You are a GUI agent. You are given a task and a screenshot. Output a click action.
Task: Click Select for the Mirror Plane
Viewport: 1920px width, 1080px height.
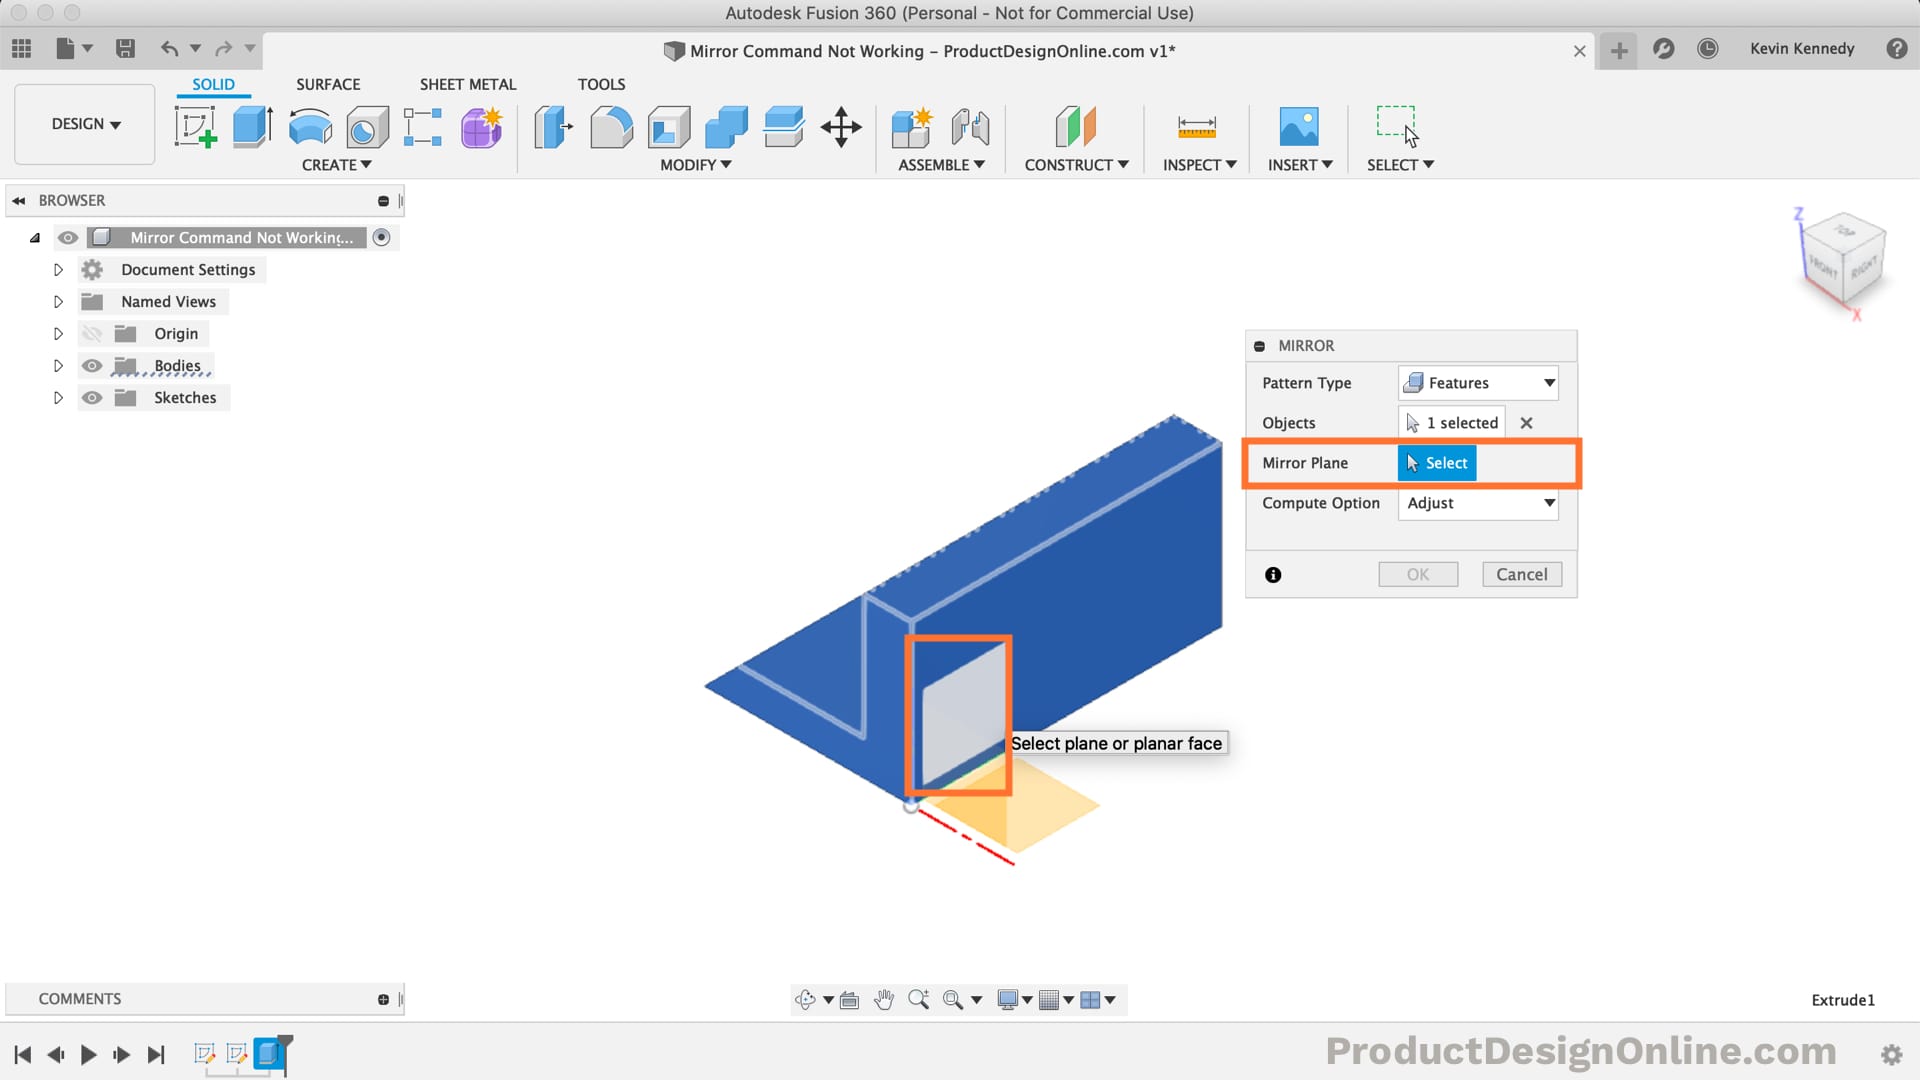pyautogui.click(x=1437, y=462)
